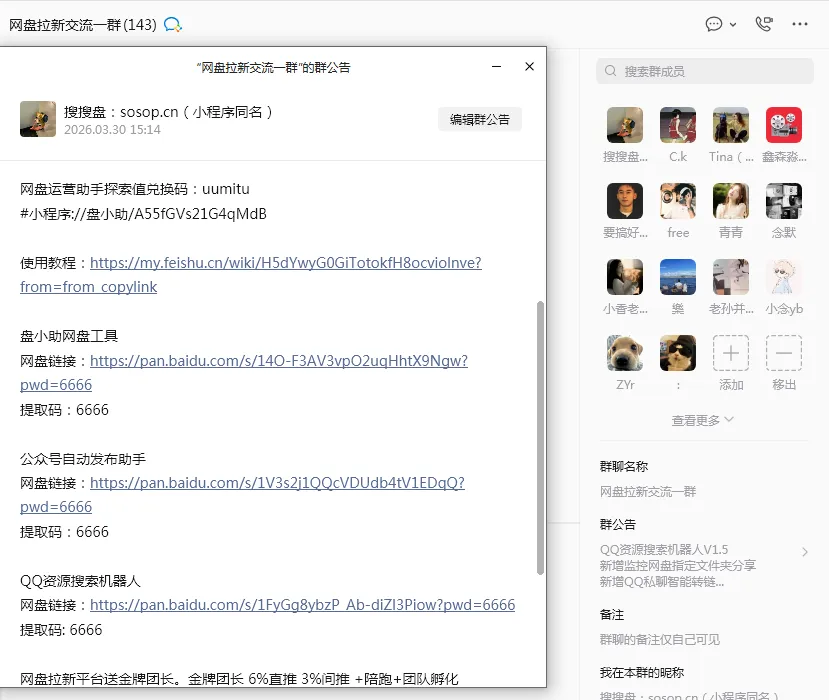The image size is (829, 700).
Task: Click the 移出 minus icon to remove members
Action: [x=784, y=353]
